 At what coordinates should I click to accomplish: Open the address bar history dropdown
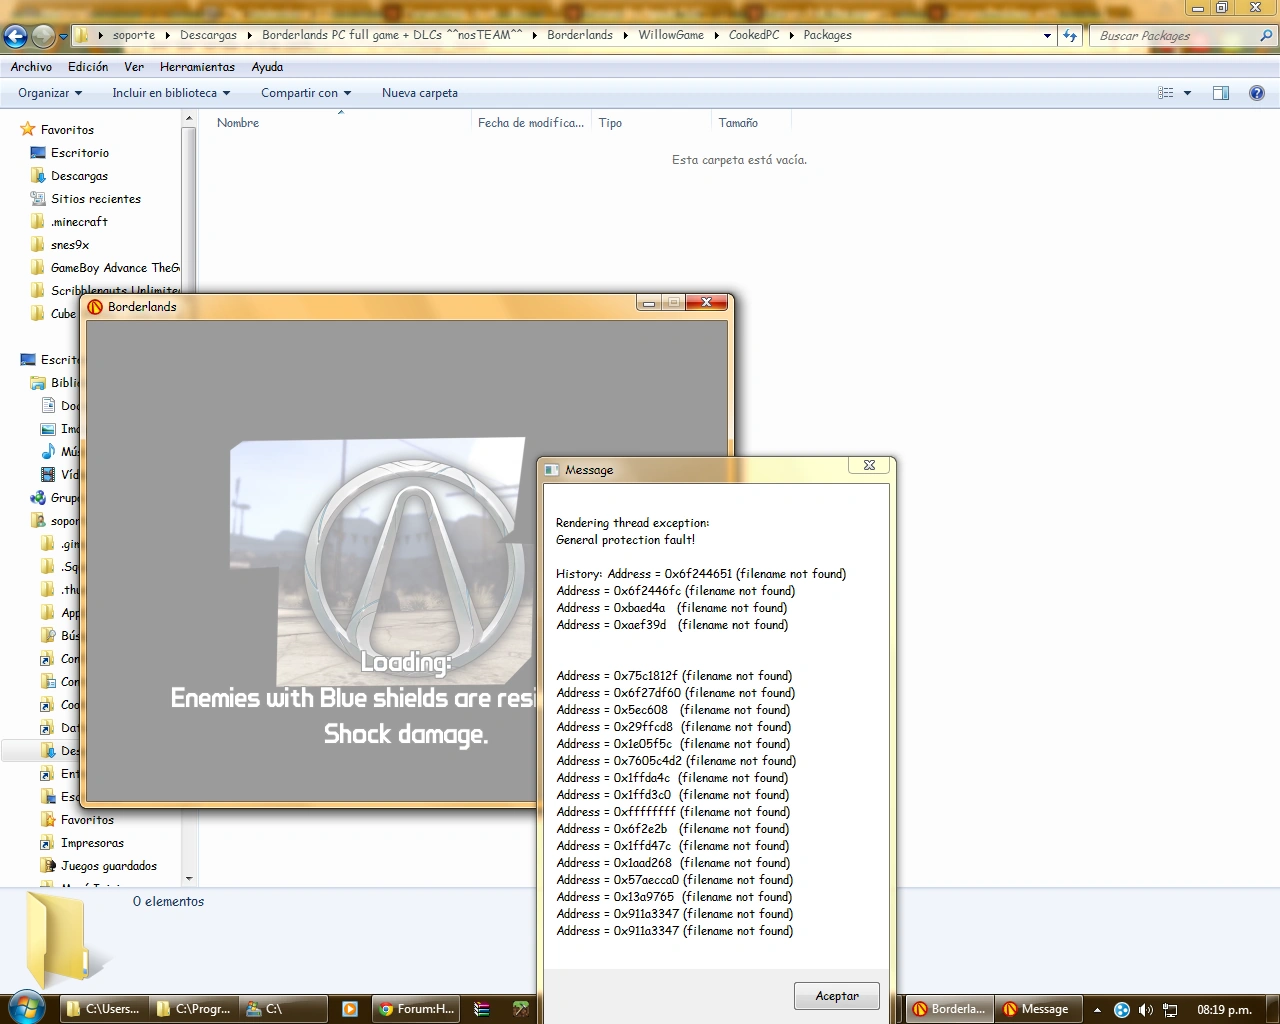point(1047,35)
